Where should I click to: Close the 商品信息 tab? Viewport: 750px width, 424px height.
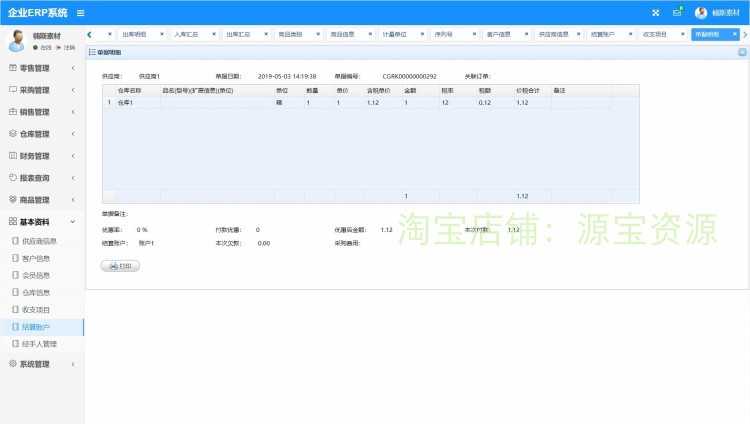(x=370, y=34)
